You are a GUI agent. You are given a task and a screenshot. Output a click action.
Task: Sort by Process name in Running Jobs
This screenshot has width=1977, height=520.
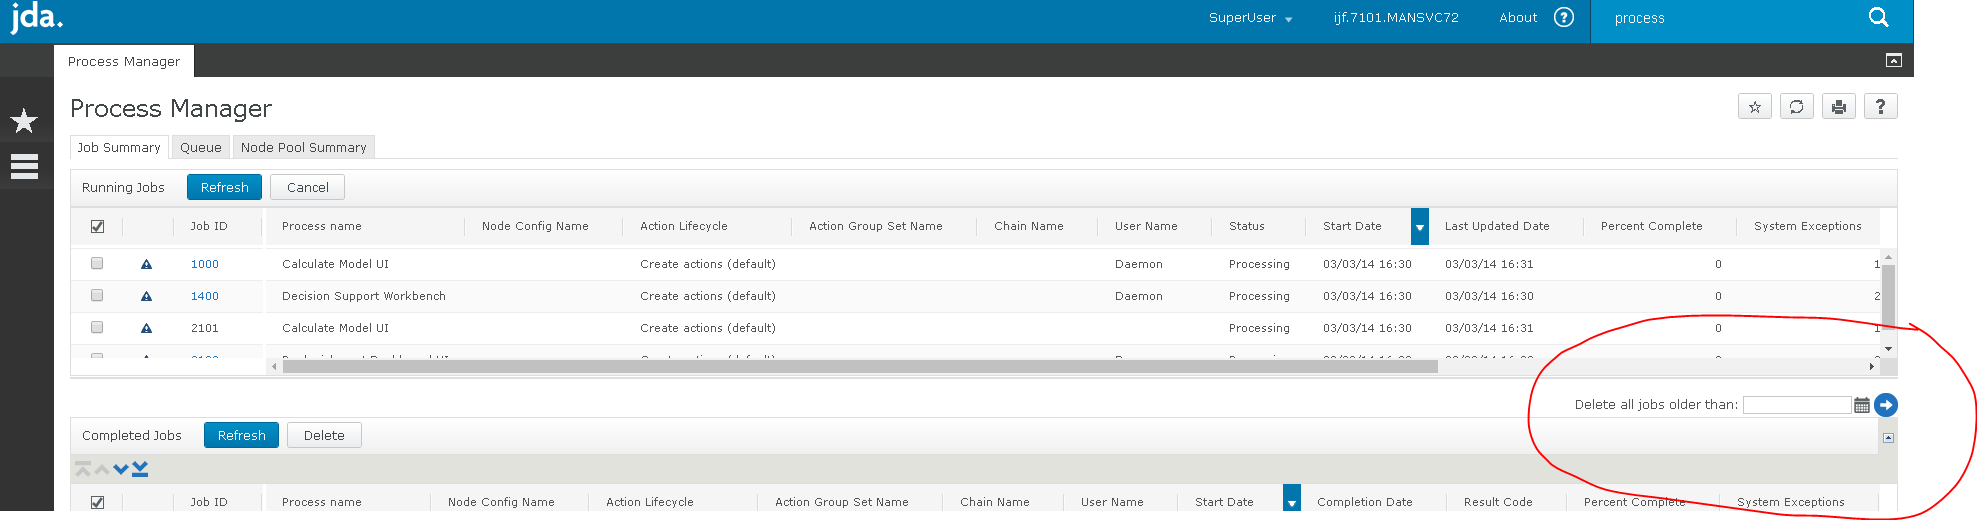[322, 227]
